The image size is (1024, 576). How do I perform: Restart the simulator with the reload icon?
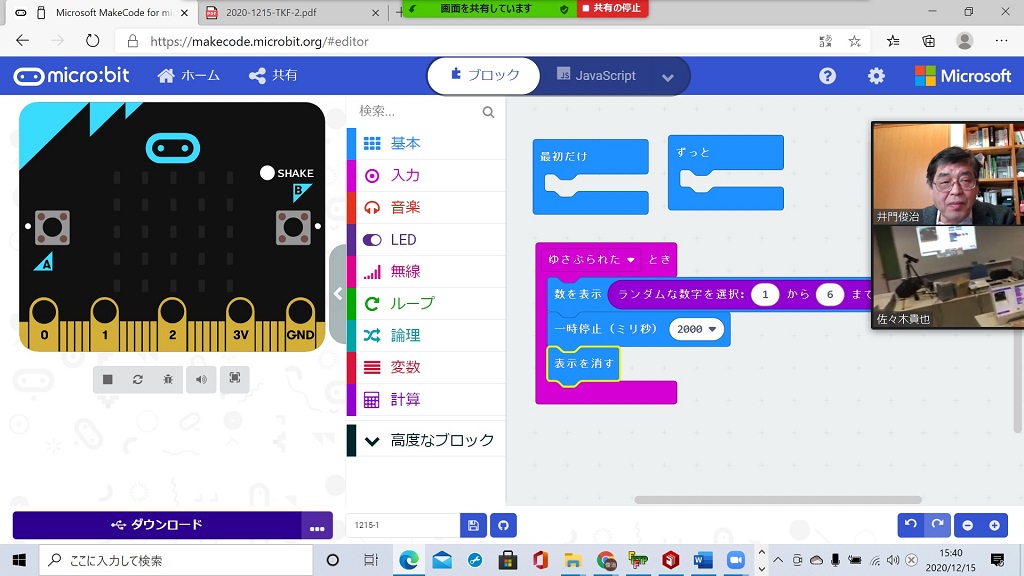tap(138, 379)
